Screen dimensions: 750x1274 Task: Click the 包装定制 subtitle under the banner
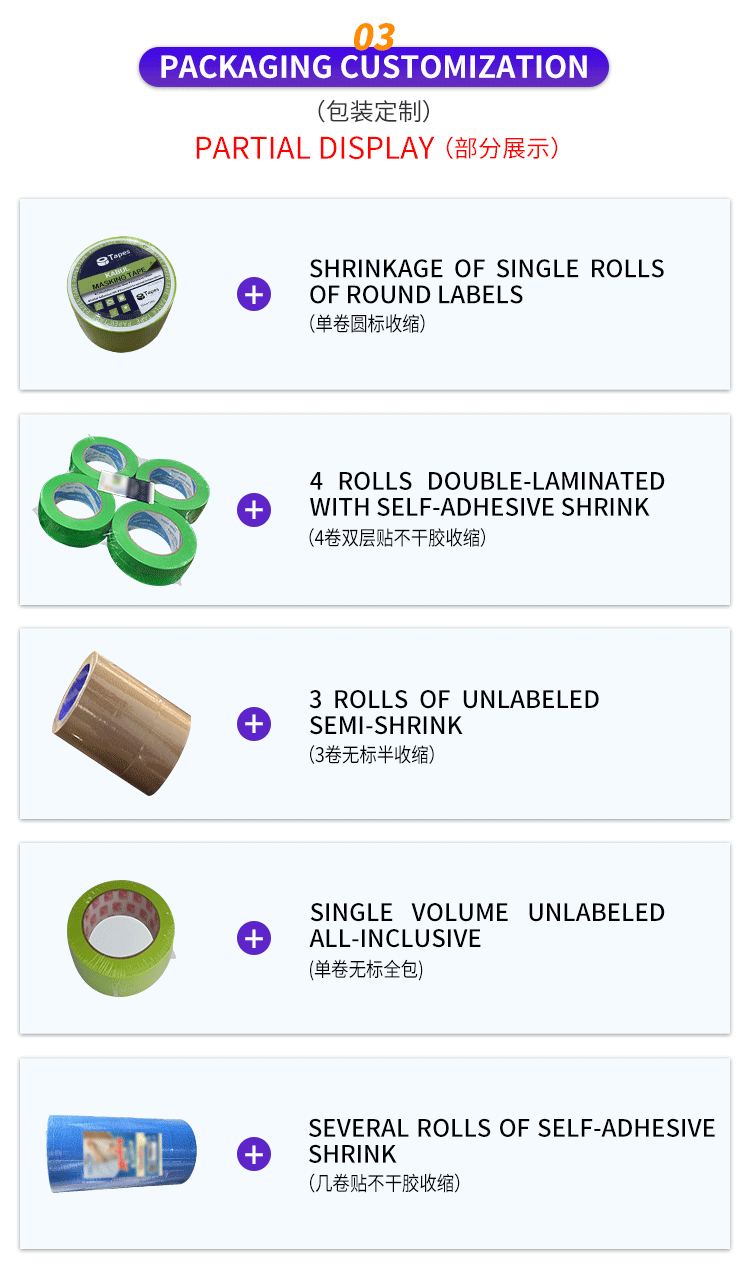373,111
